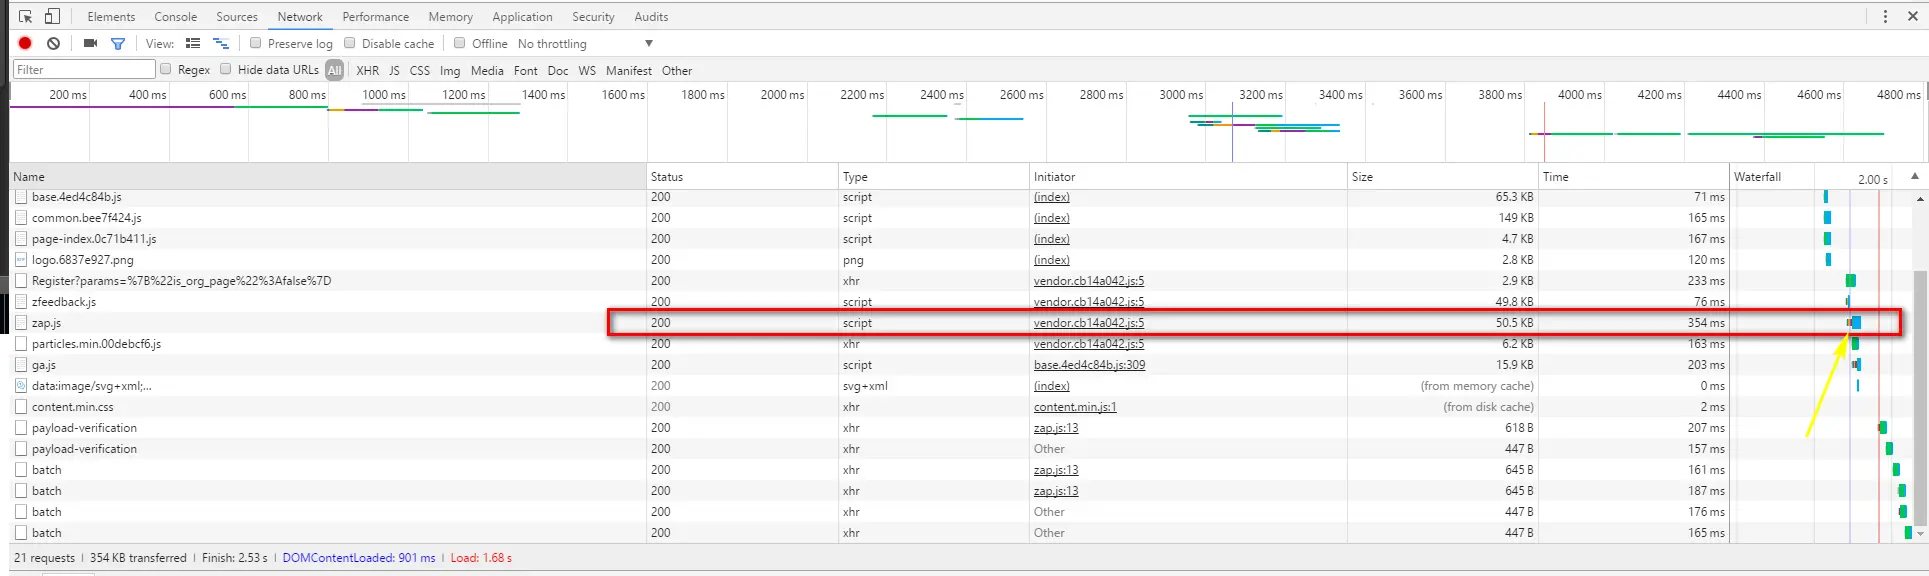Filter requests by Img
The height and width of the screenshot is (576, 1929).
point(450,71)
